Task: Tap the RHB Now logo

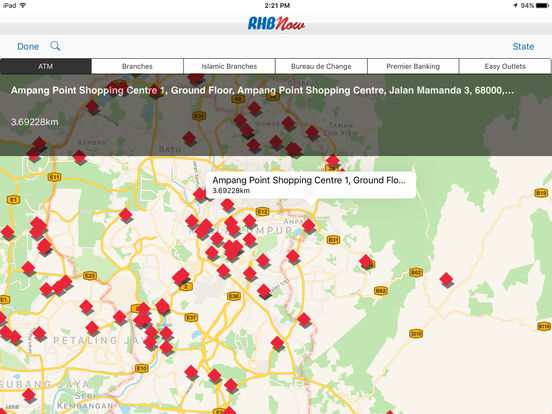Action: coord(276,24)
